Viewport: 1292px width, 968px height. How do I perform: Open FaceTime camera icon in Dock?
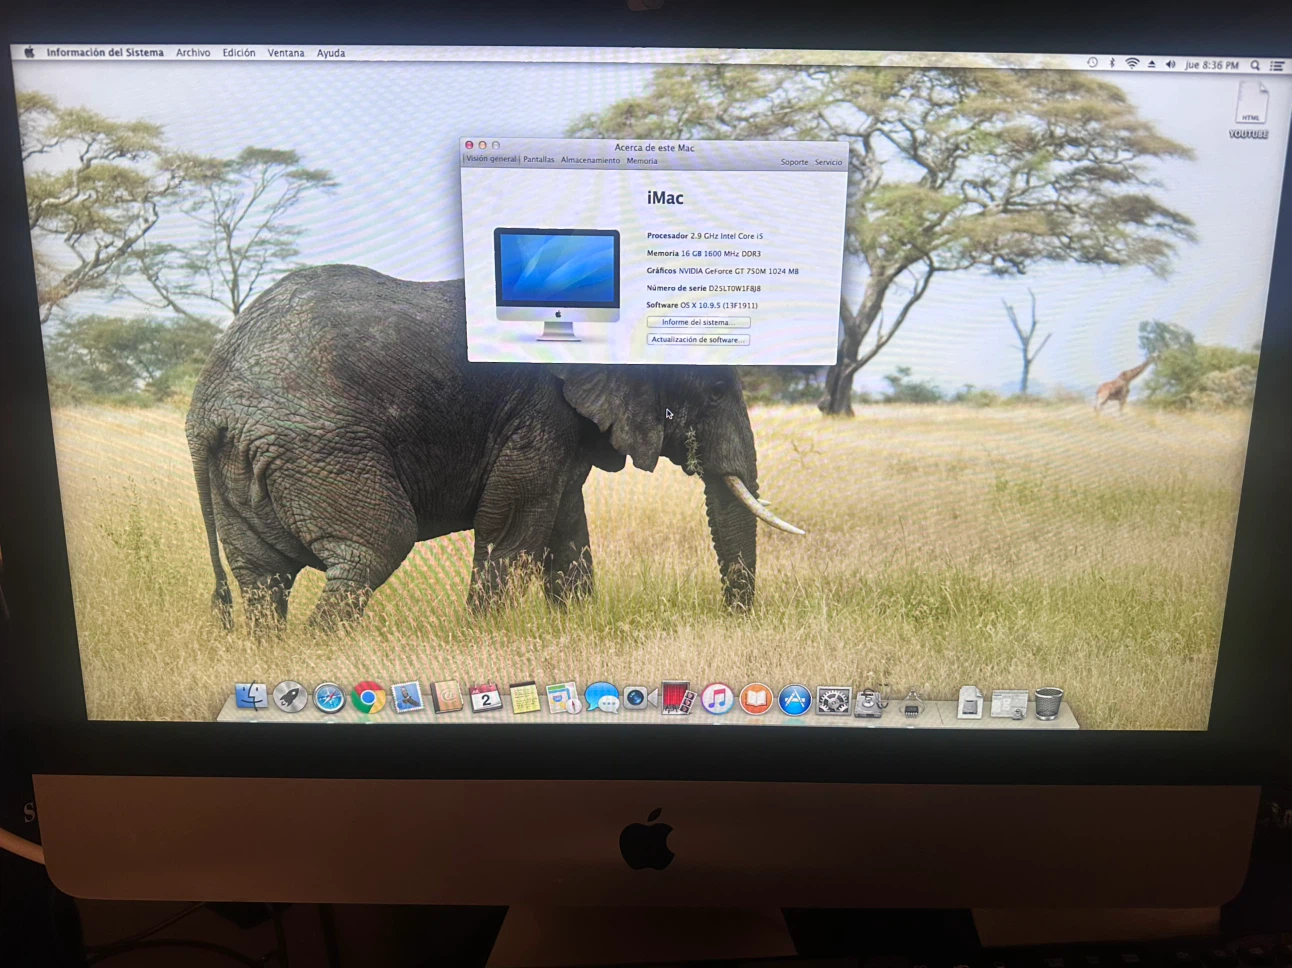(639, 698)
